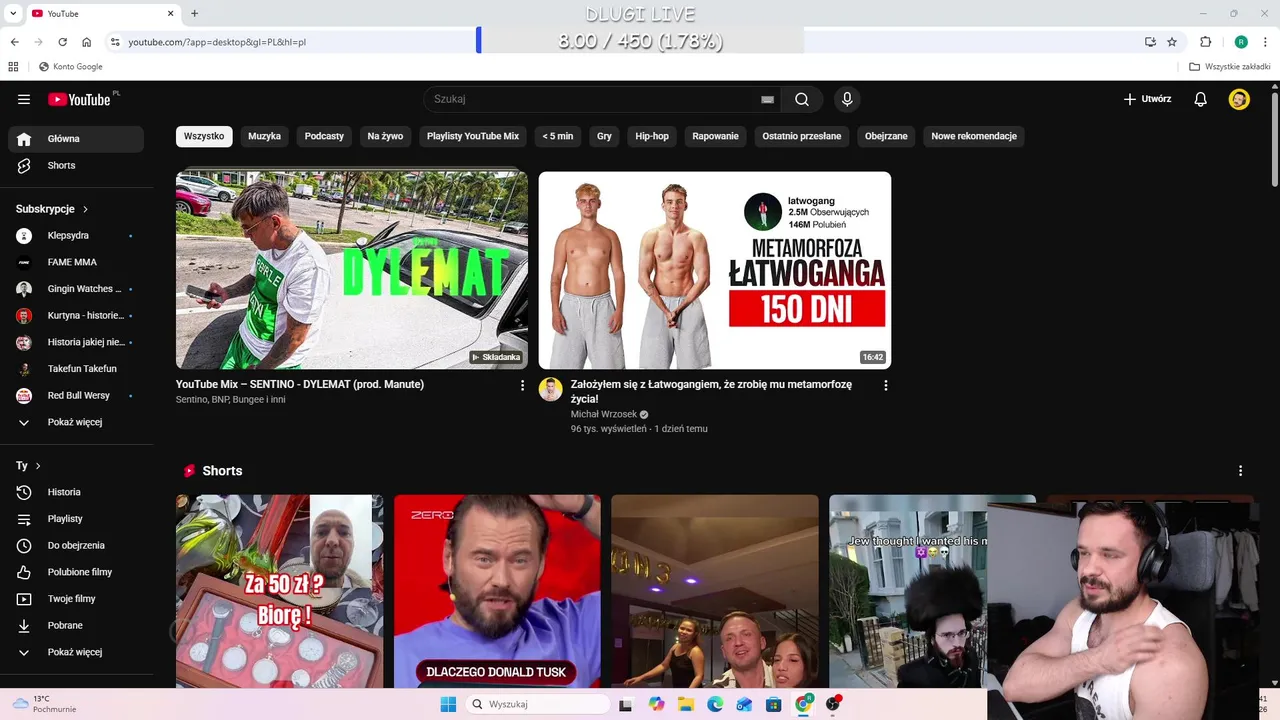Reload the page in browser toolbar
1280x720 pixels.
[x=62, y=42]
